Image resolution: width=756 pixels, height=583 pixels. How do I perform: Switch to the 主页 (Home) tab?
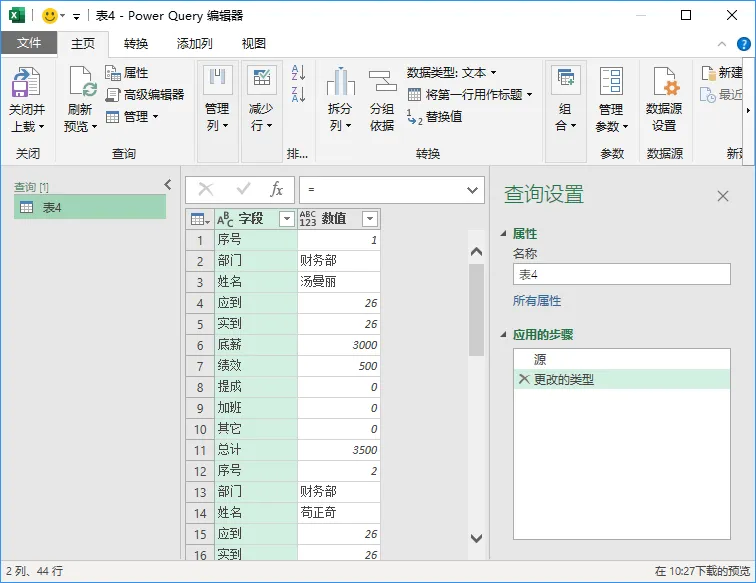point(83,44)
